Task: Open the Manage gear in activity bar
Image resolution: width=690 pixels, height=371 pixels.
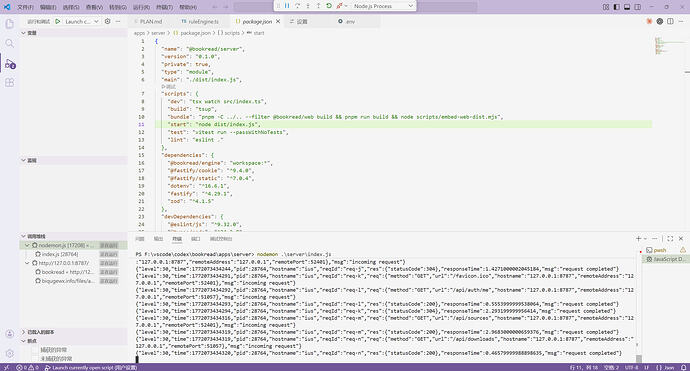Action: 9,353
